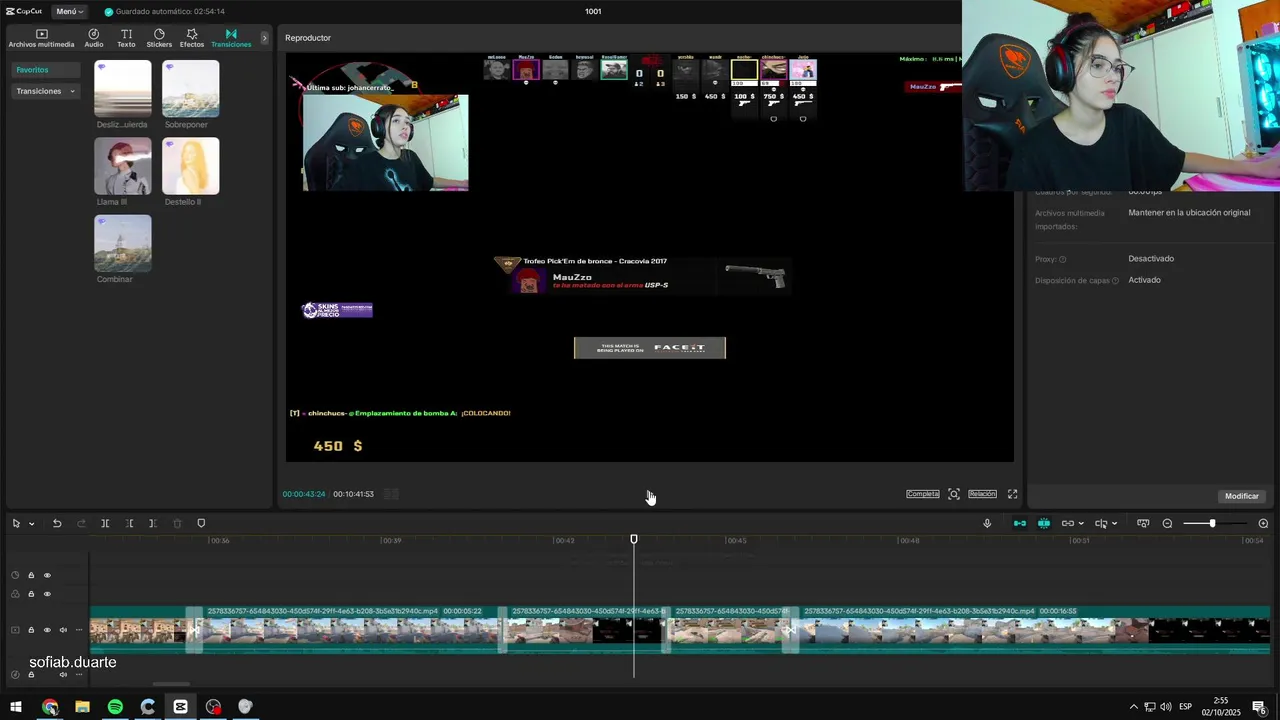Toggle main track magnet snapping
Image resolution: width=1280 pixels, height=720 pixels.
pyautogui.click(x=1020, y=523)
